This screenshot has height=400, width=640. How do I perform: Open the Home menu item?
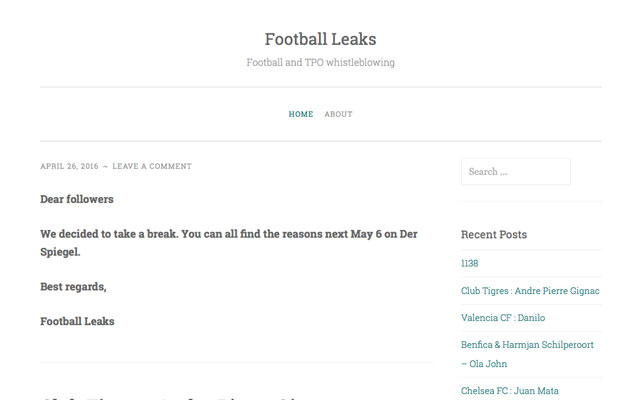pyautogui.click(x=301, y=114)
